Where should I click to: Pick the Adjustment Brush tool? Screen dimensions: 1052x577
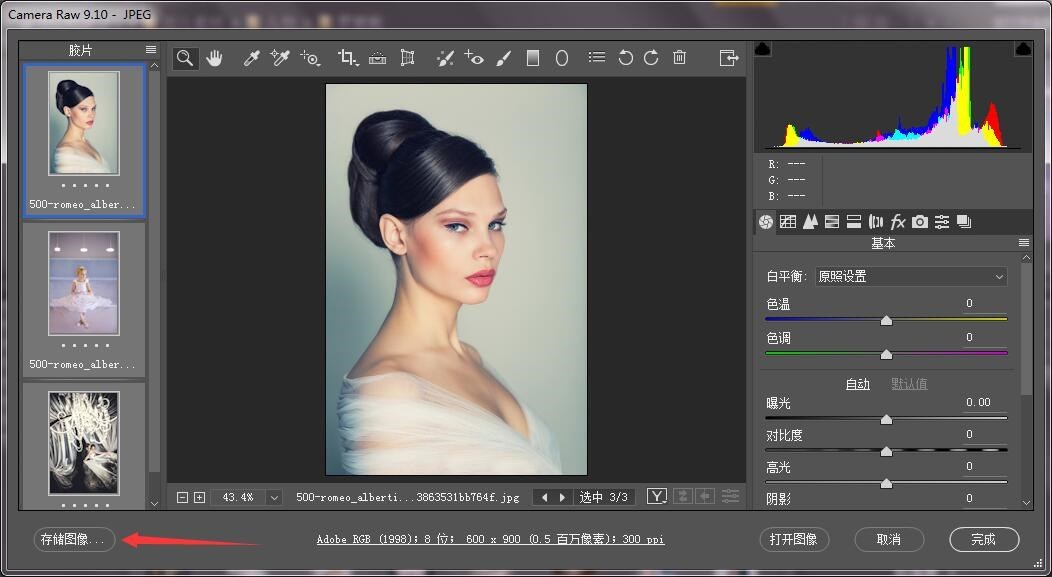[x=503, y=59]
